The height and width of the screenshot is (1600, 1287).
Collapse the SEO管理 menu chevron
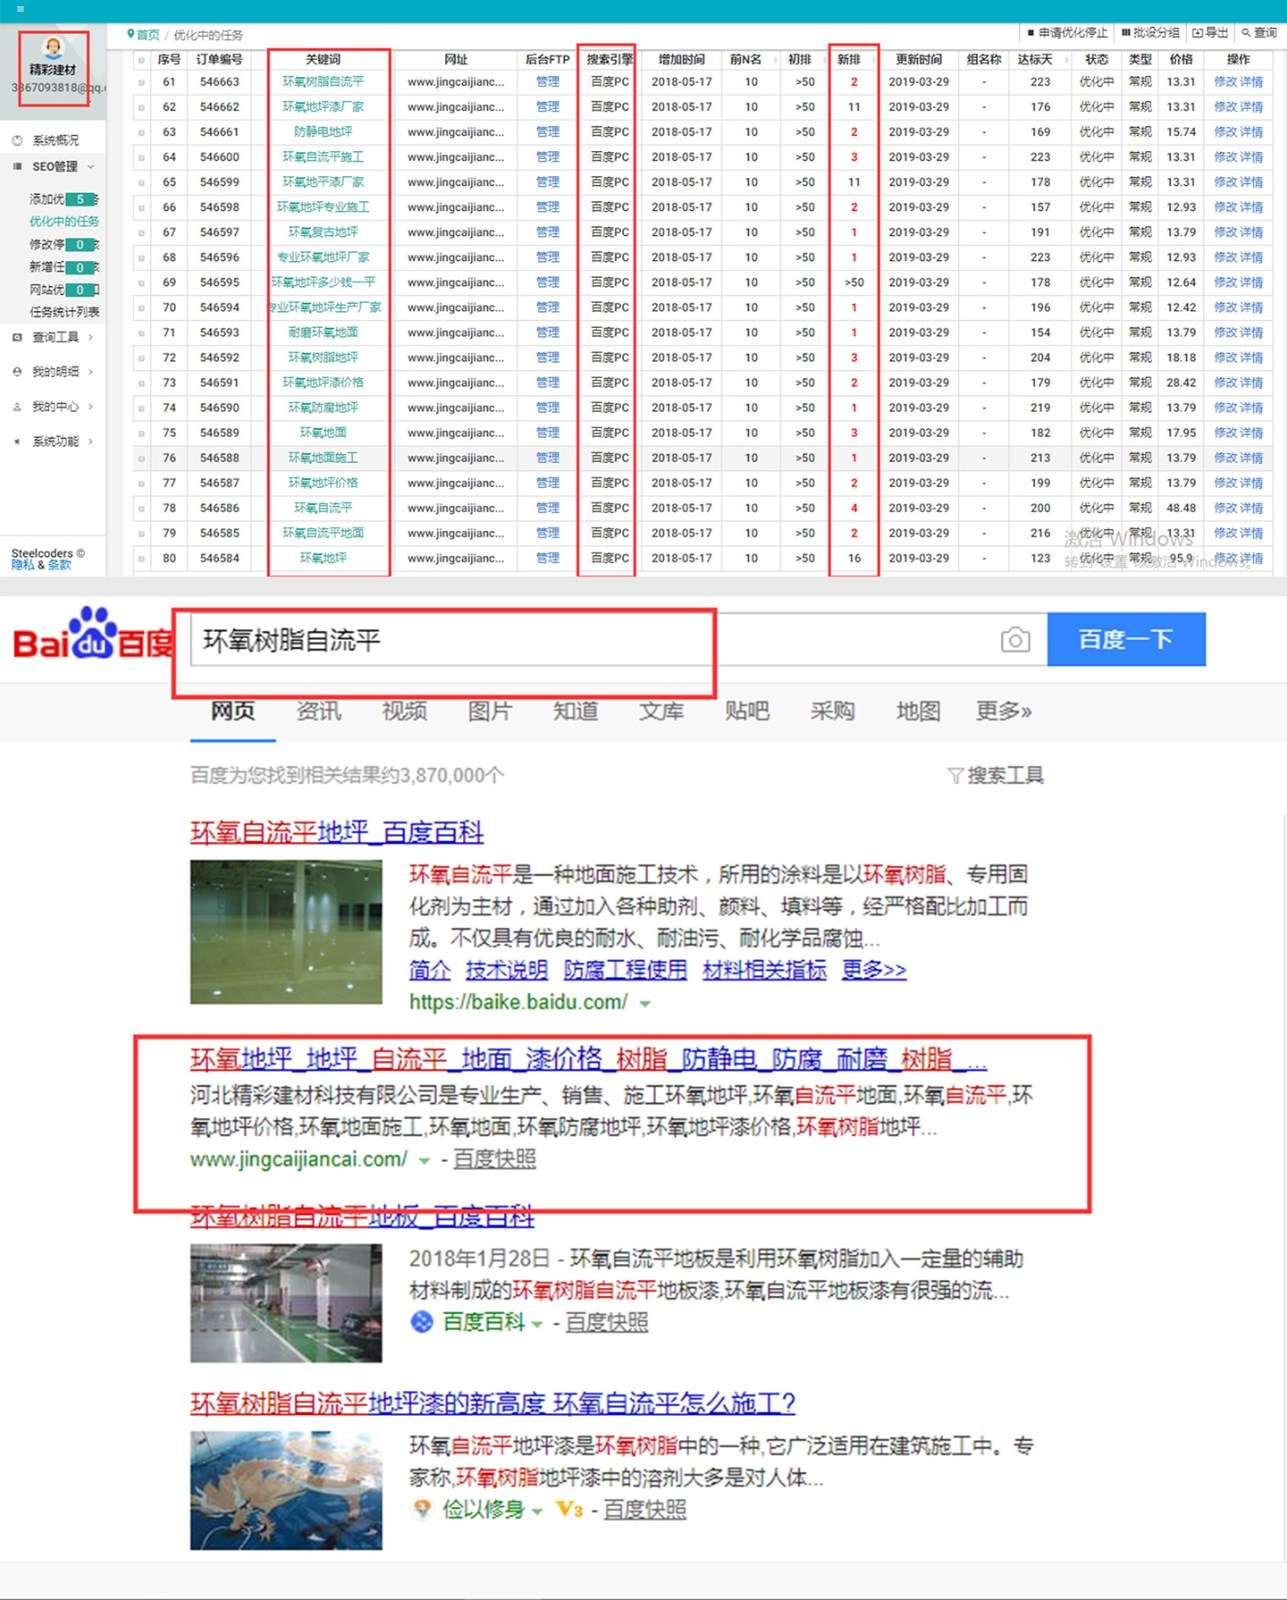point(91,167)
